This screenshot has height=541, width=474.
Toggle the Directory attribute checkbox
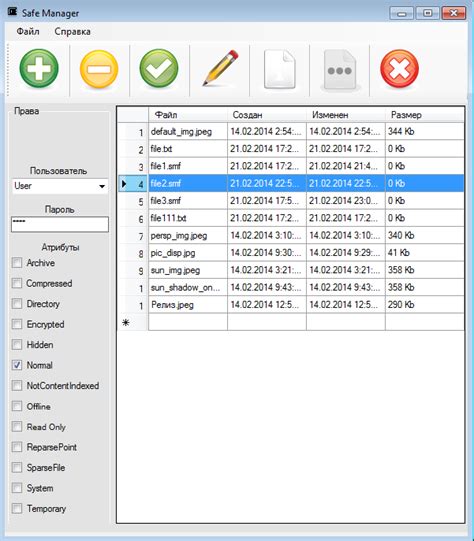(x=17, y=304)
